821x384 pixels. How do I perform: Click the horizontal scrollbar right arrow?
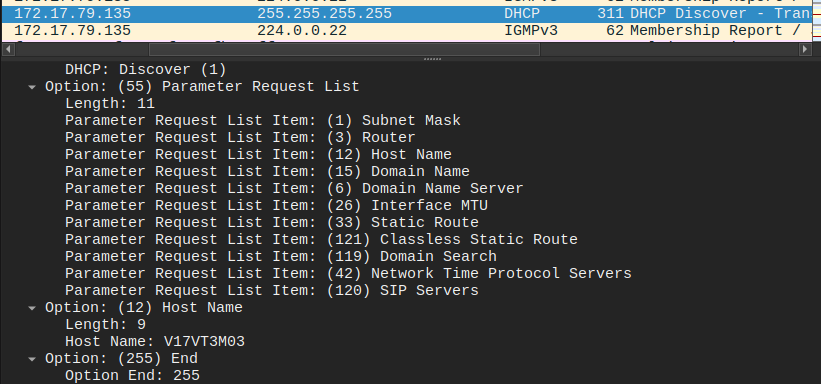coord(805,50)
